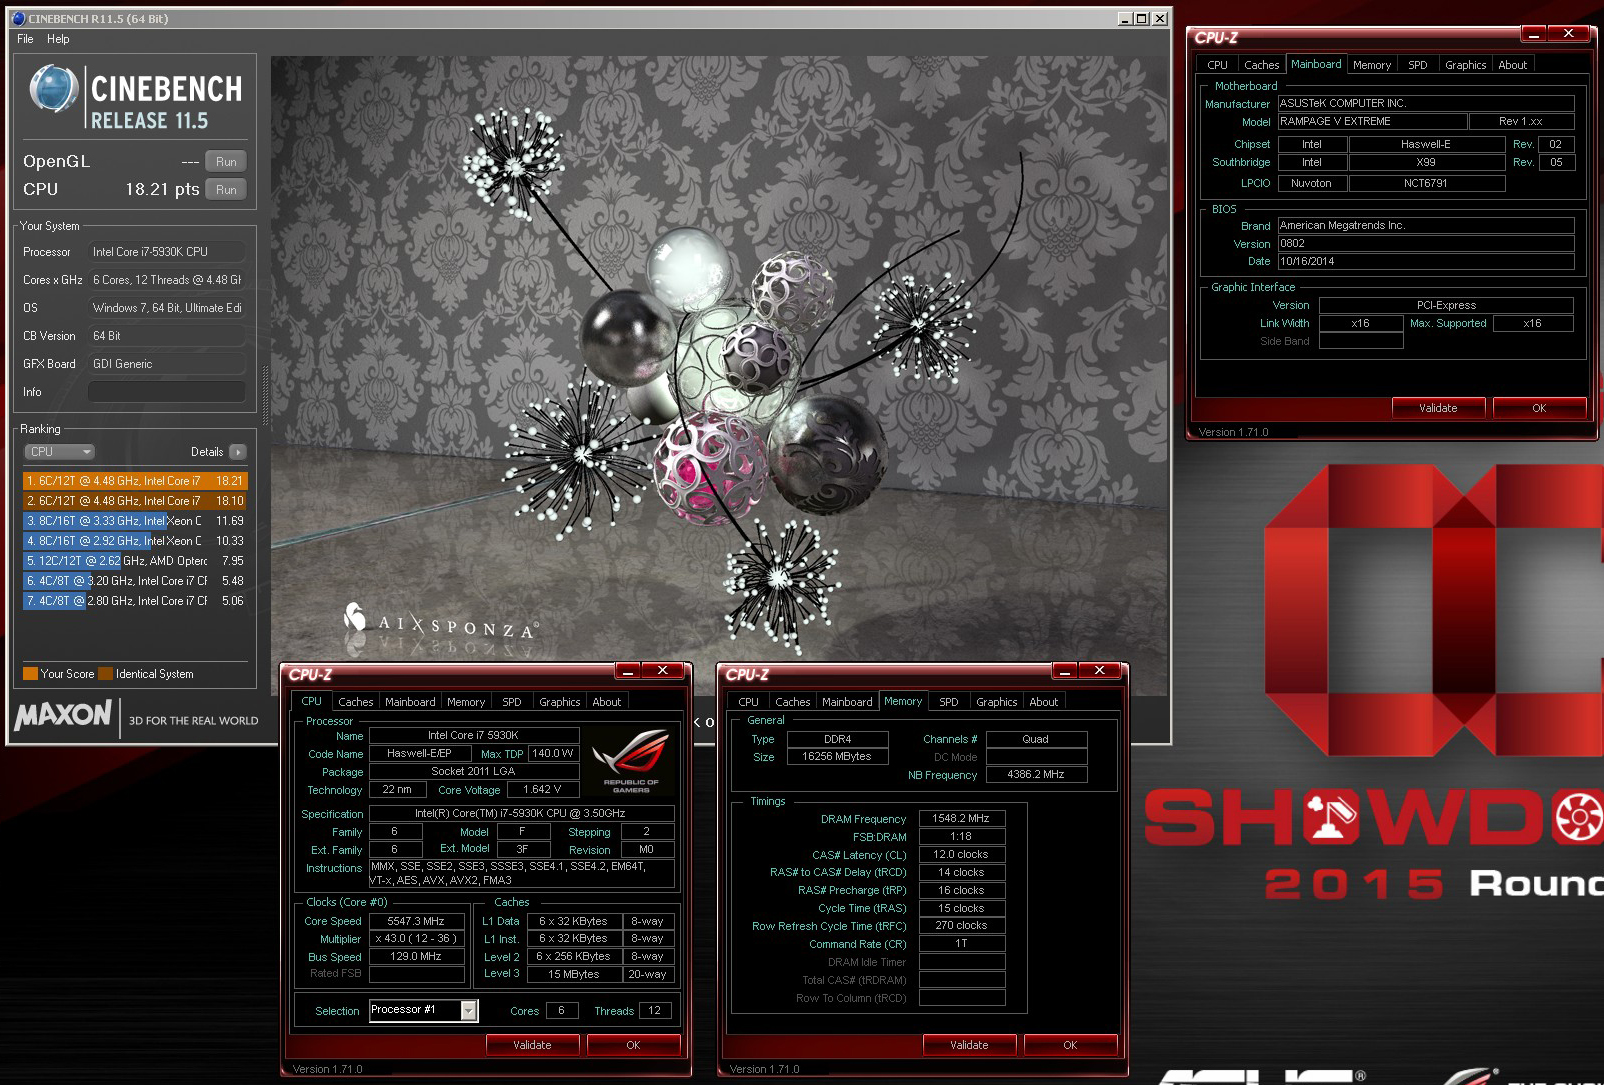This screenshot has height=1085, width=1604.
Task: Click DRAM Frequency value 1548.2 MHz
Action: 961,818
